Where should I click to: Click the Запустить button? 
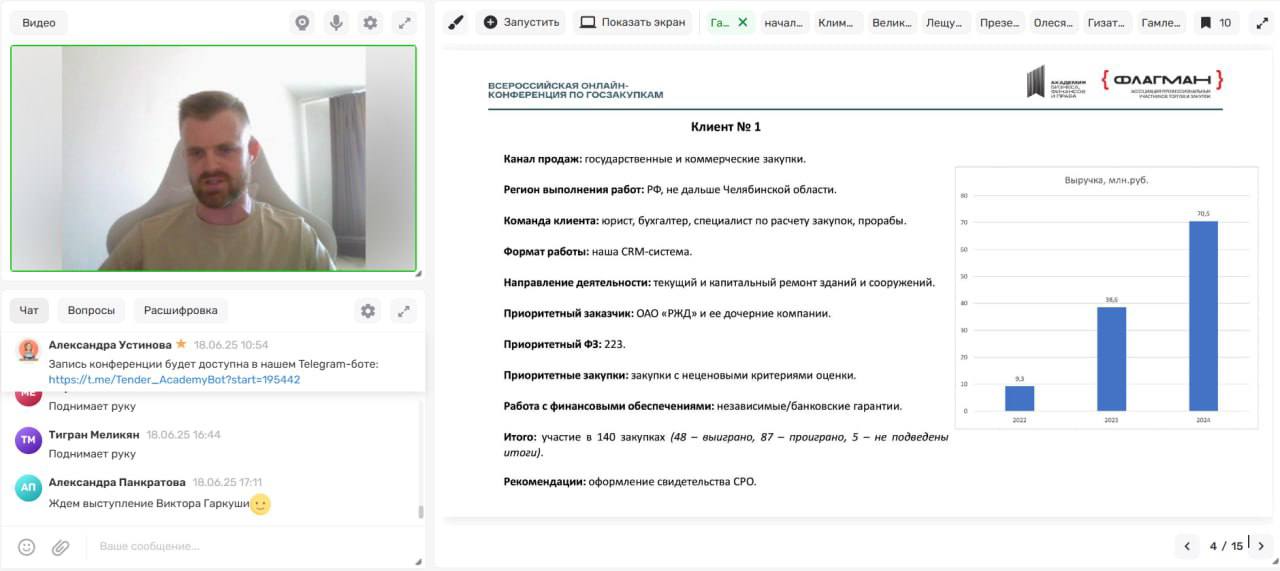521,22
